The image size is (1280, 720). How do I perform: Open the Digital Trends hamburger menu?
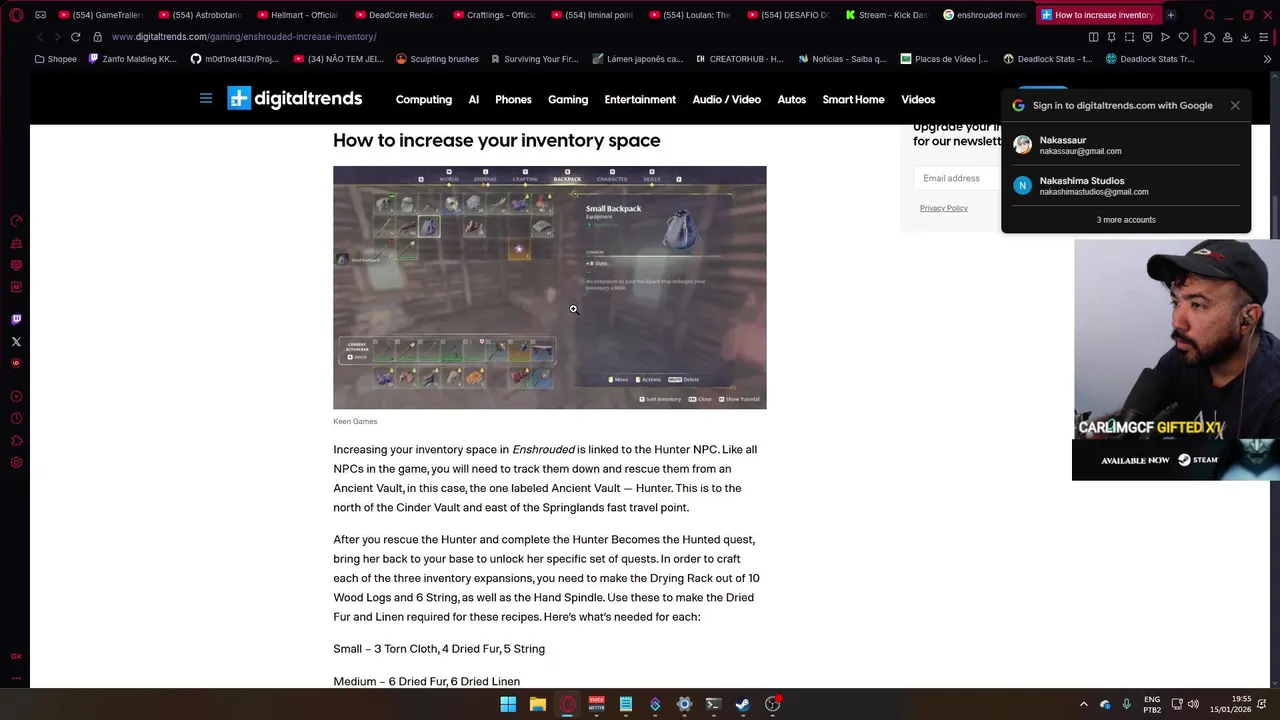point(206,98)
